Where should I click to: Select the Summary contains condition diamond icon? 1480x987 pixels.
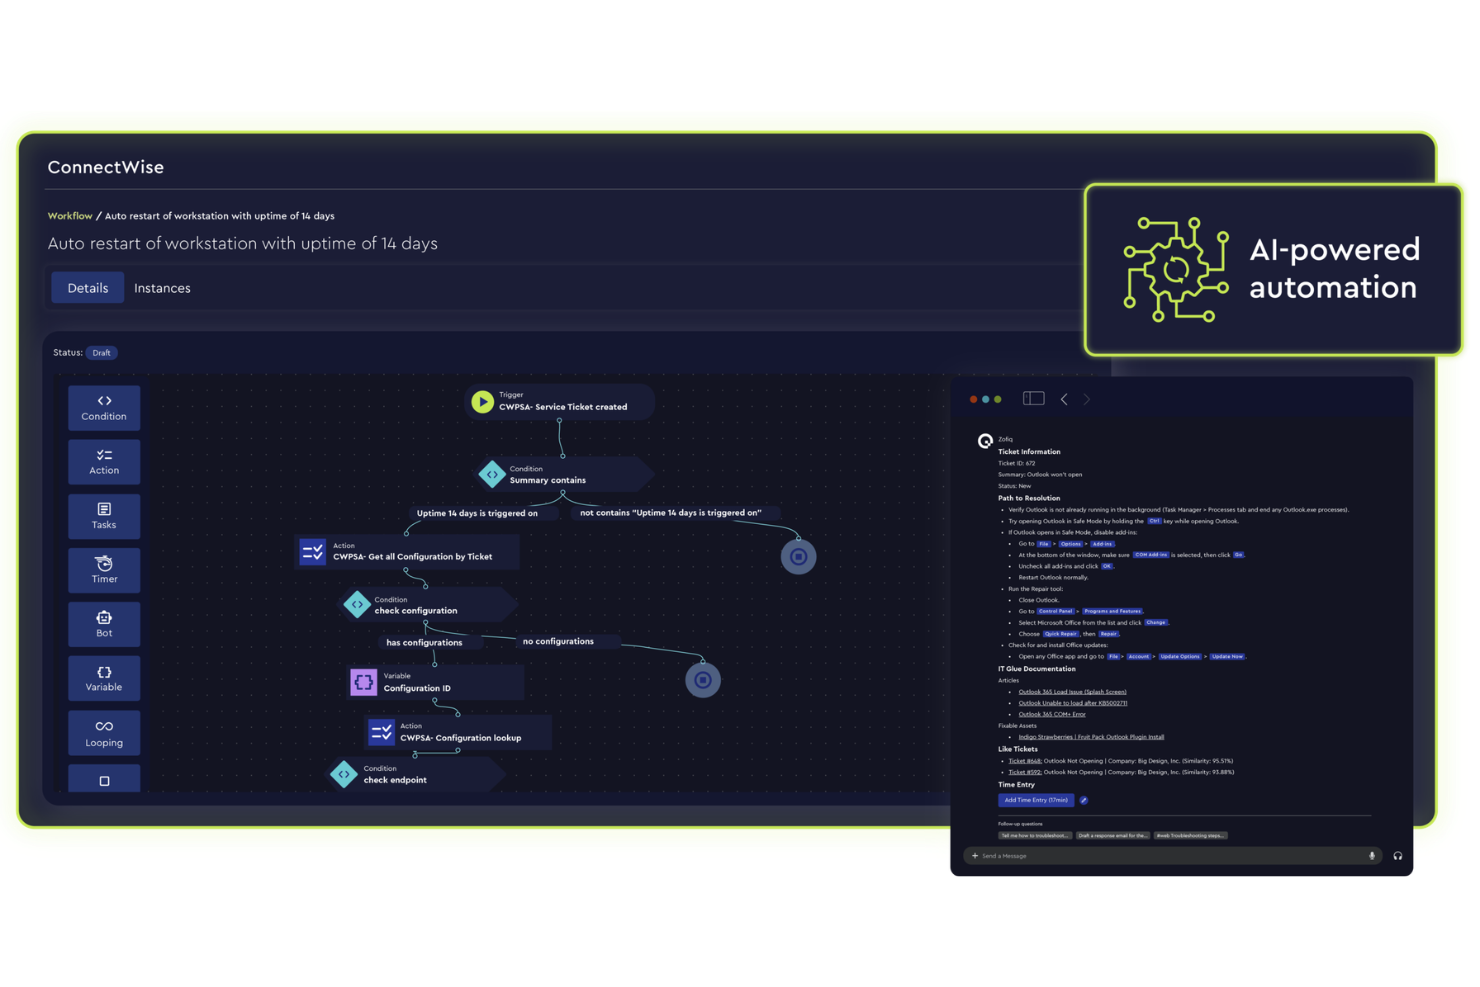tap(491, 475)
